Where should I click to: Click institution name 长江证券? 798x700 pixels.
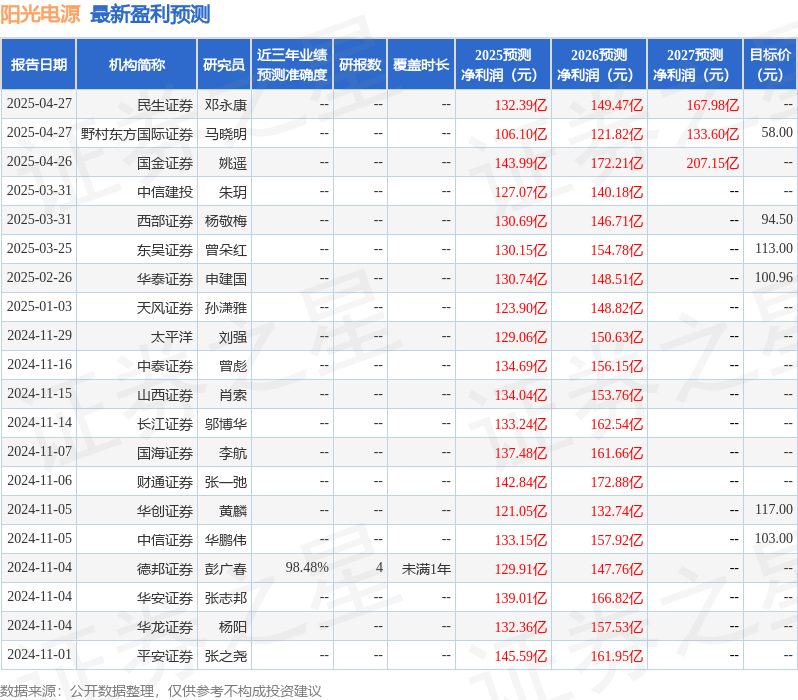point(165,425)
